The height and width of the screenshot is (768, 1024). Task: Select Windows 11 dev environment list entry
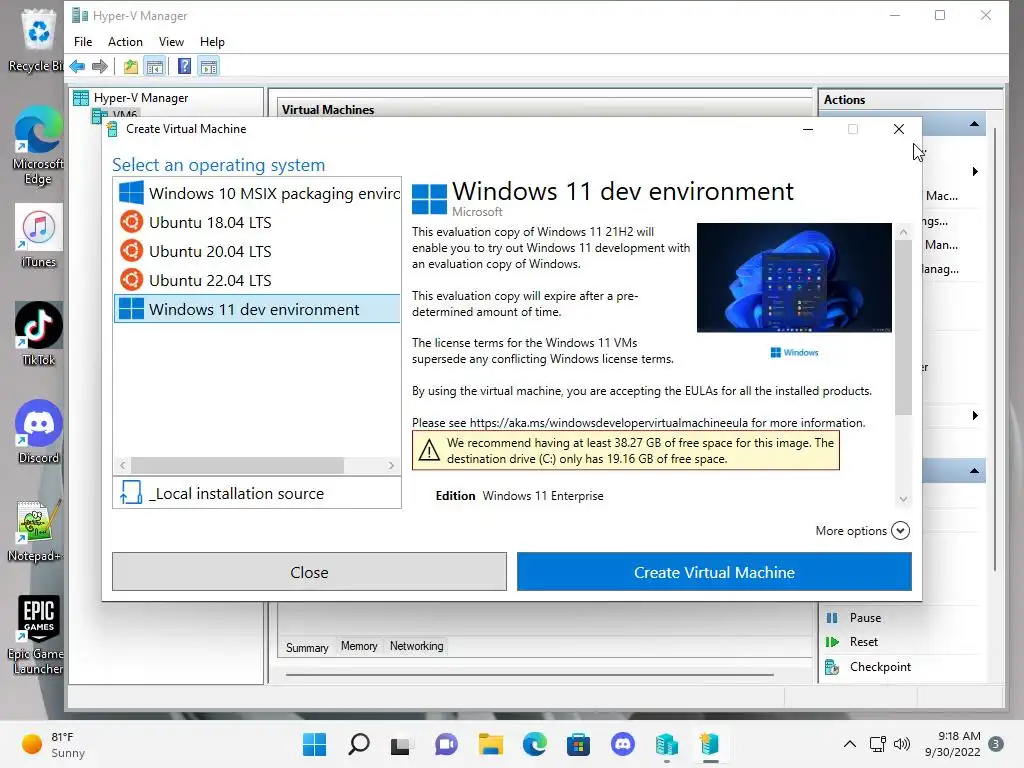[x=257, y=309]
